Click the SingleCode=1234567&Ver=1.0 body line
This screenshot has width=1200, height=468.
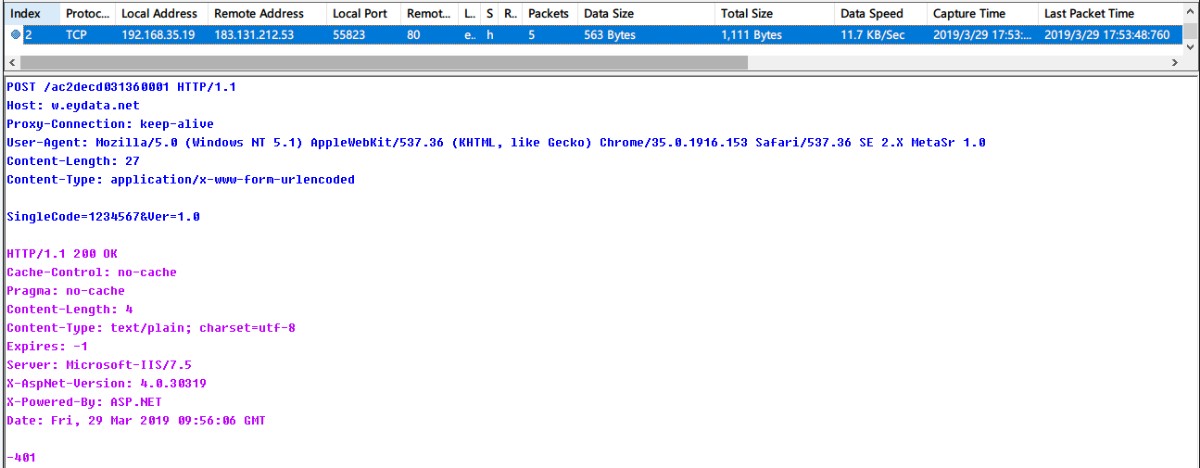point(103,217)
